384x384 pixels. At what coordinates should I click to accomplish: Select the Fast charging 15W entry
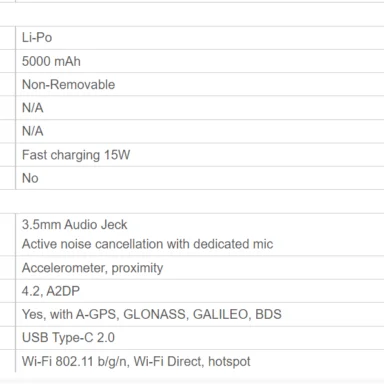[x=76, y=155]
